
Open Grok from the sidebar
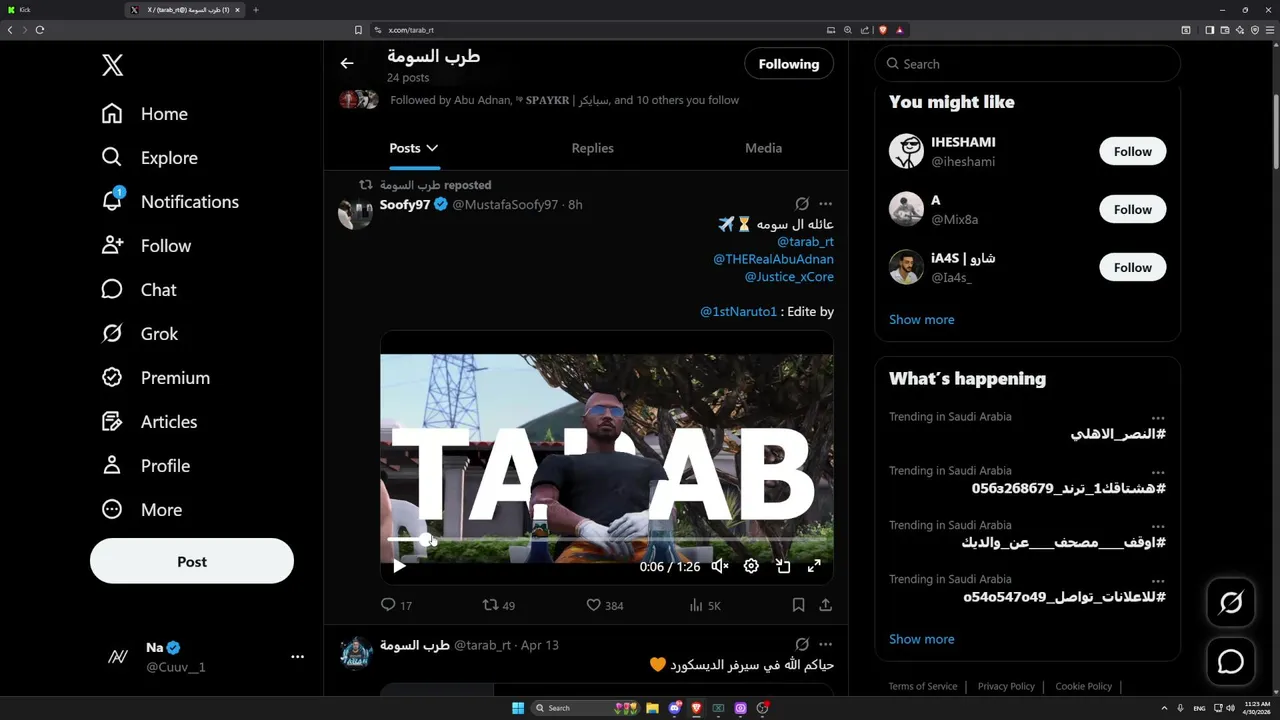coord(140,334)
